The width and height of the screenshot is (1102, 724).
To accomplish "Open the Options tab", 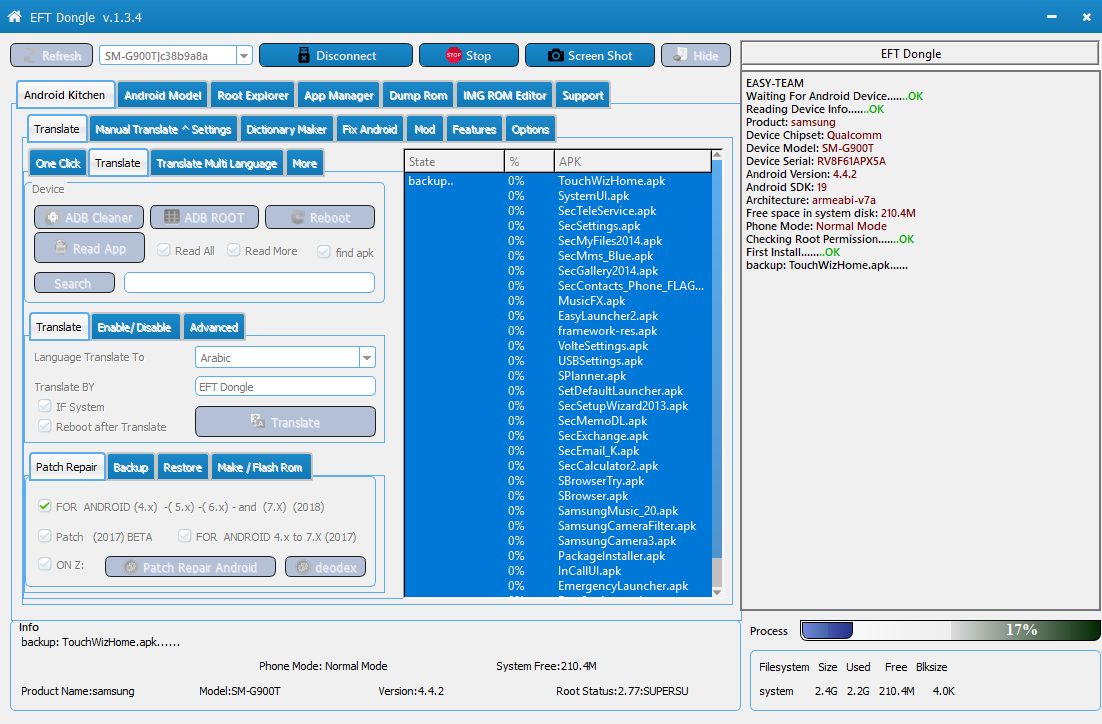I will tap(530, 129).
